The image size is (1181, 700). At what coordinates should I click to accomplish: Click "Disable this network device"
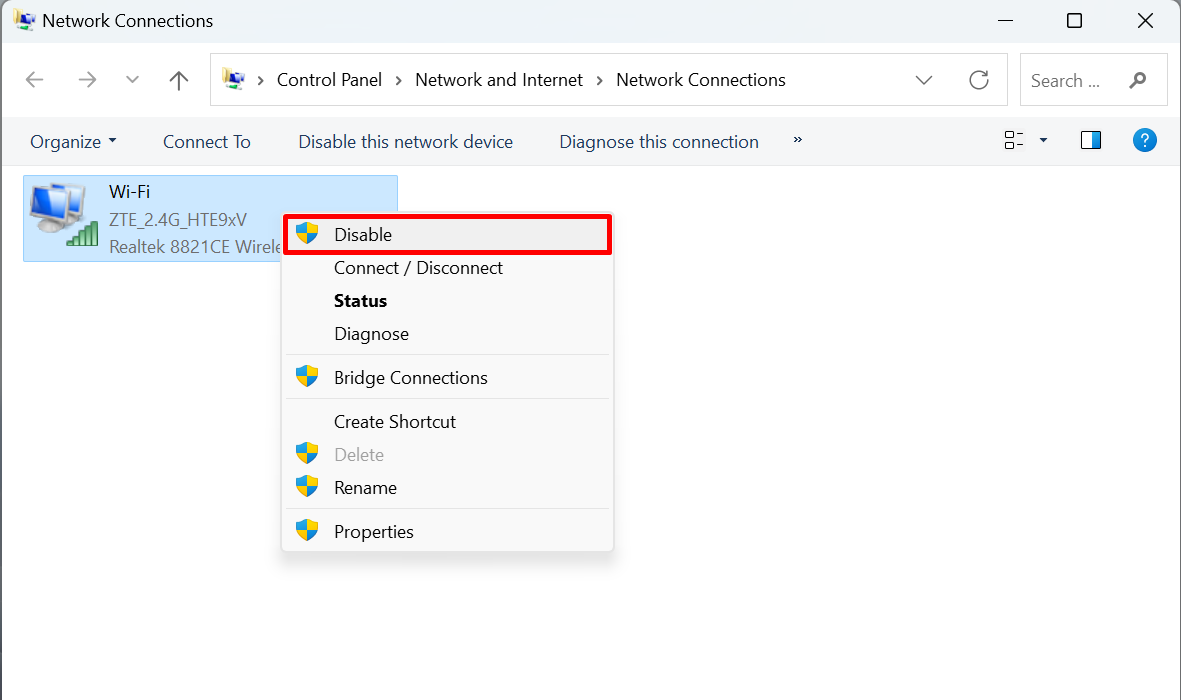pyautogui.click(x=405, y=141)
